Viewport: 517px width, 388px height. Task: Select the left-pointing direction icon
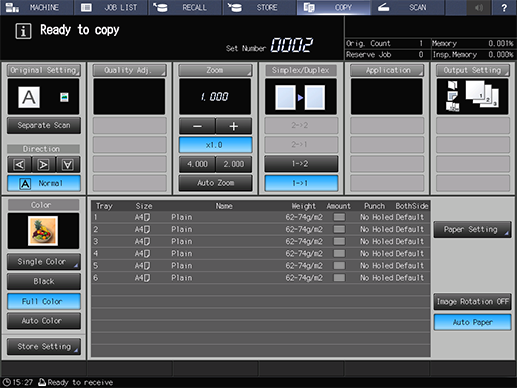(19, 164)
